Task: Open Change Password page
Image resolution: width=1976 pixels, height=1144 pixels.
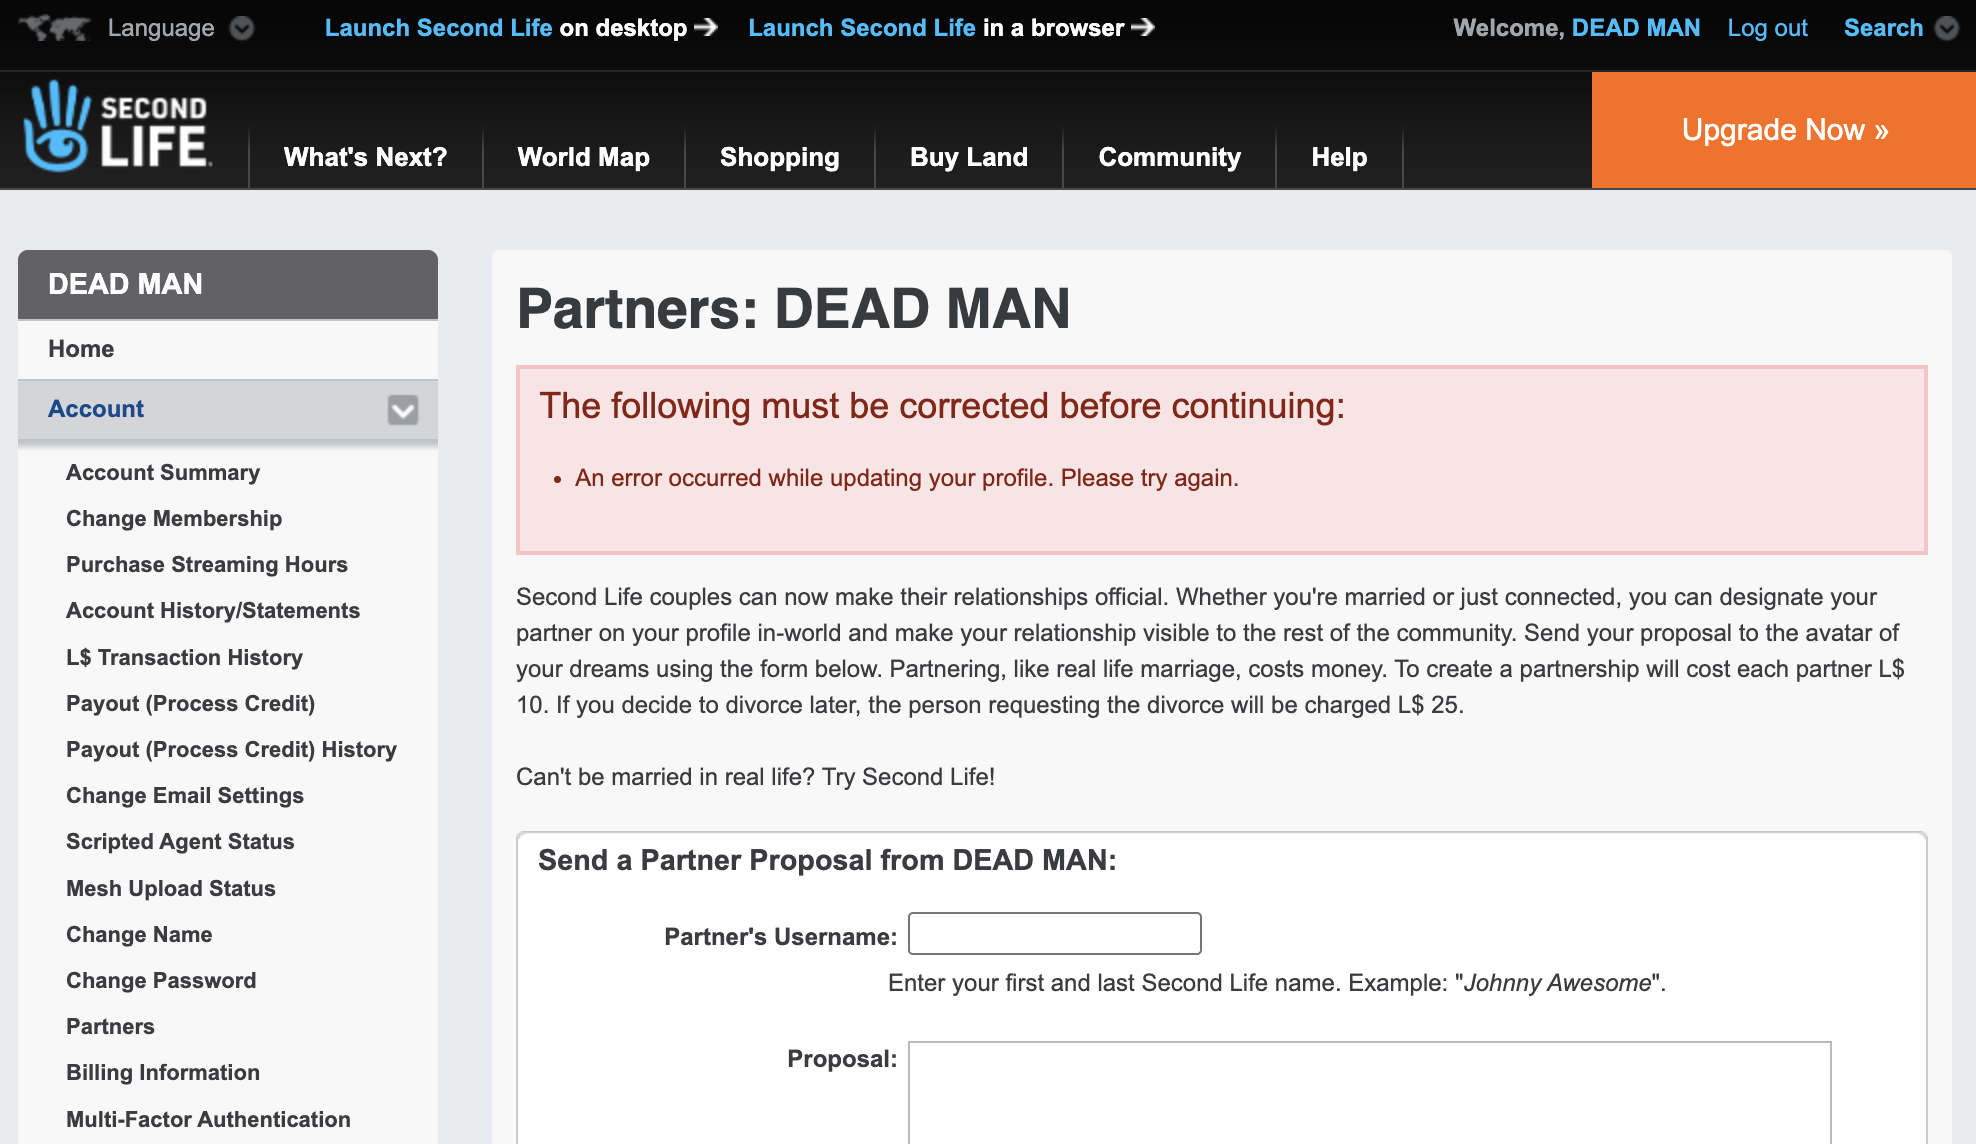Action: click(161, 980)
